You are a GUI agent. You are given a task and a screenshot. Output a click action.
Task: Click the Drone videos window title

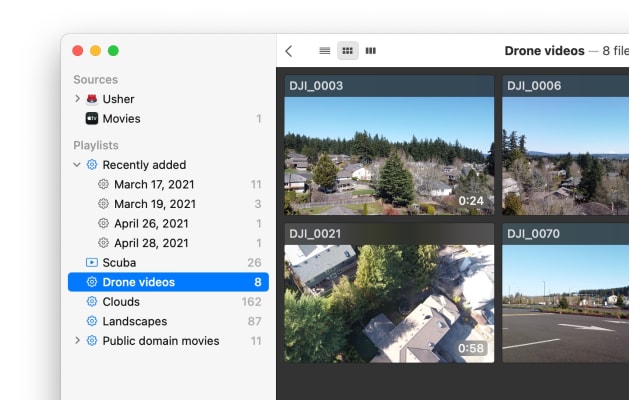click(x=544, y=51)
